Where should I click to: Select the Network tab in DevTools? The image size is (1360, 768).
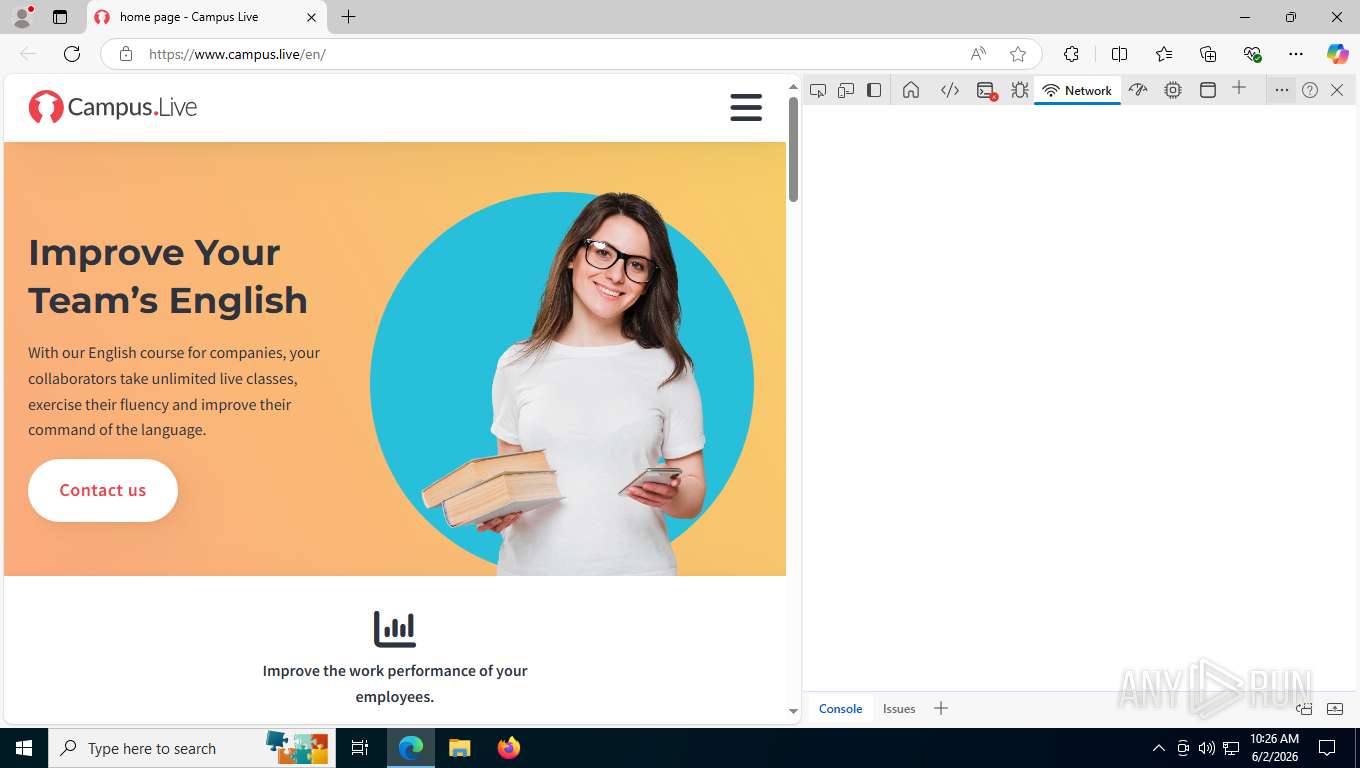click(x=1077, y=90)
